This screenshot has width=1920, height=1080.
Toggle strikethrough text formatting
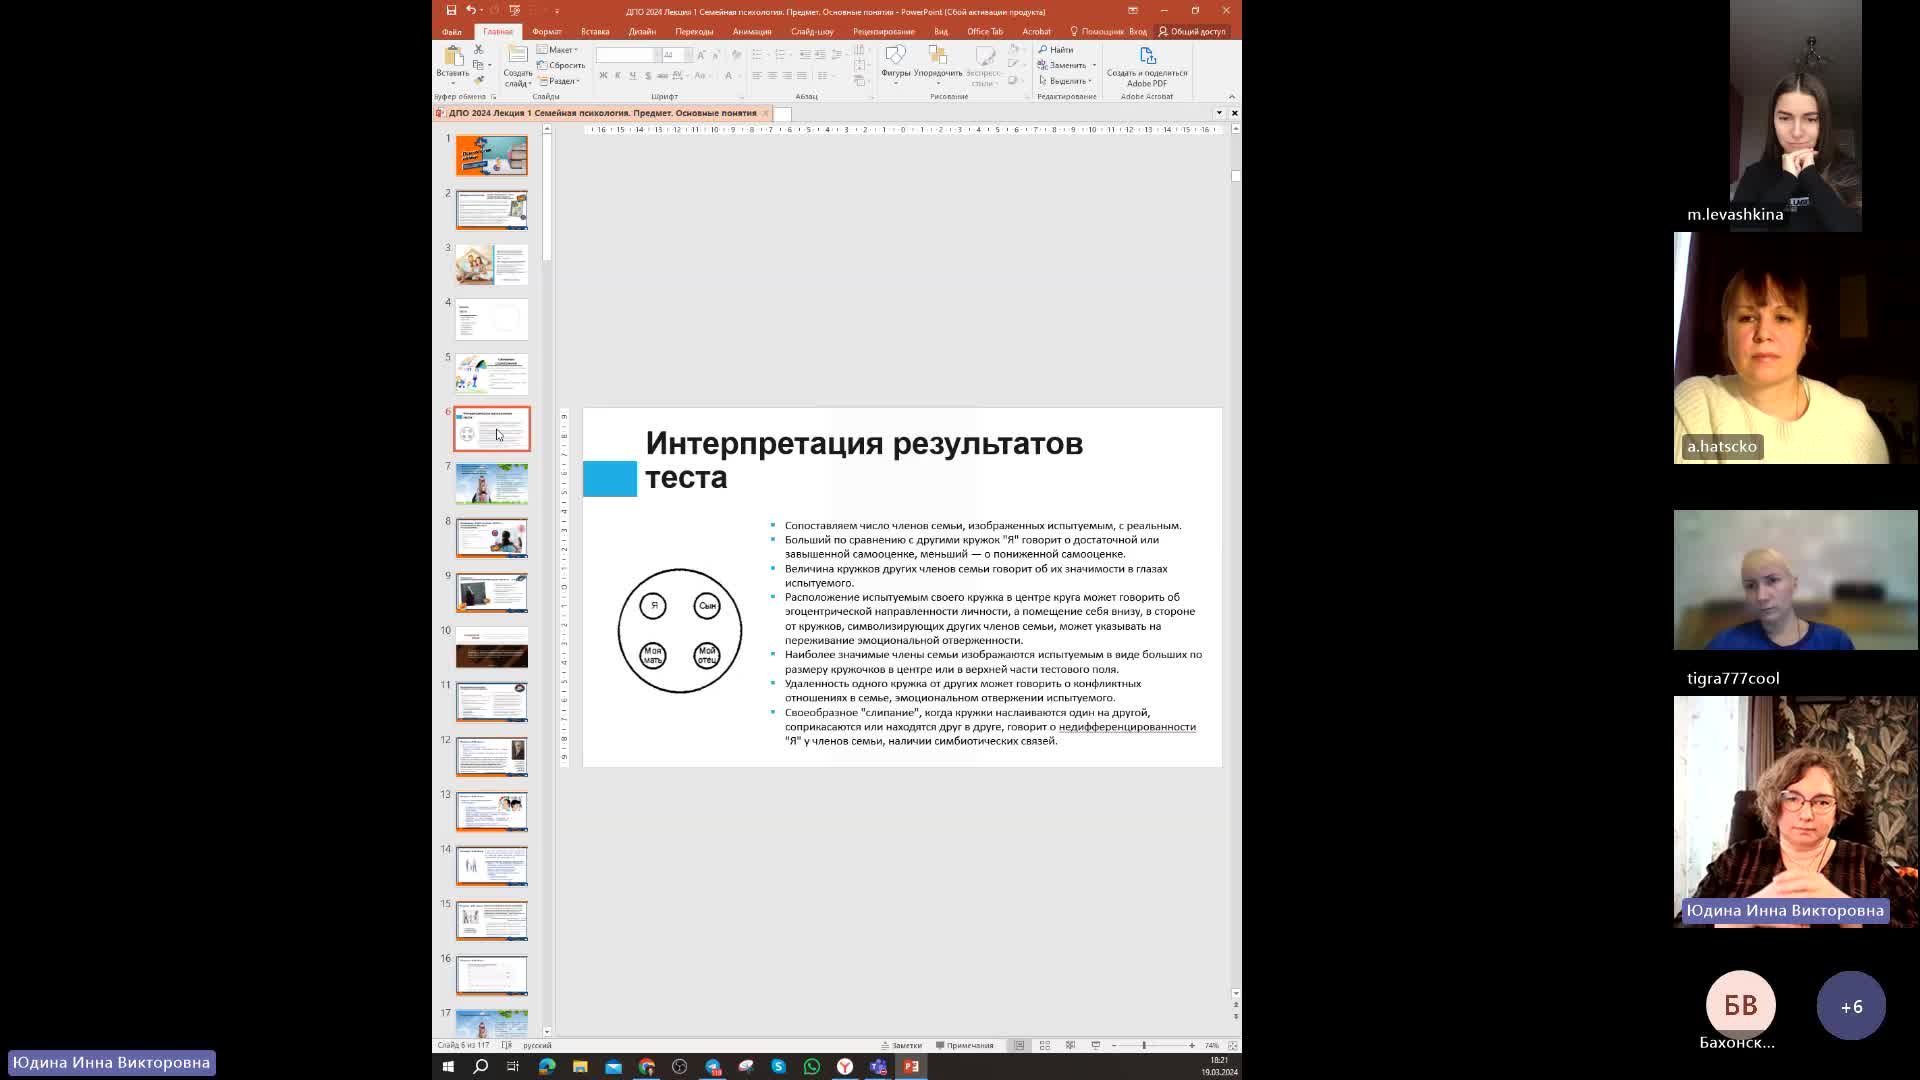[x=662, y=76]
